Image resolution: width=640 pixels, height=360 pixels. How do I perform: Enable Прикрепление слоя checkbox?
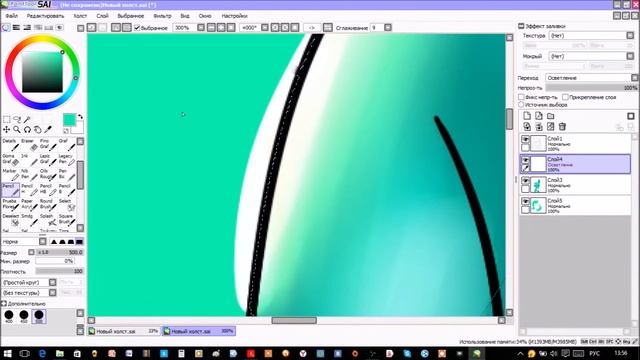565,97
